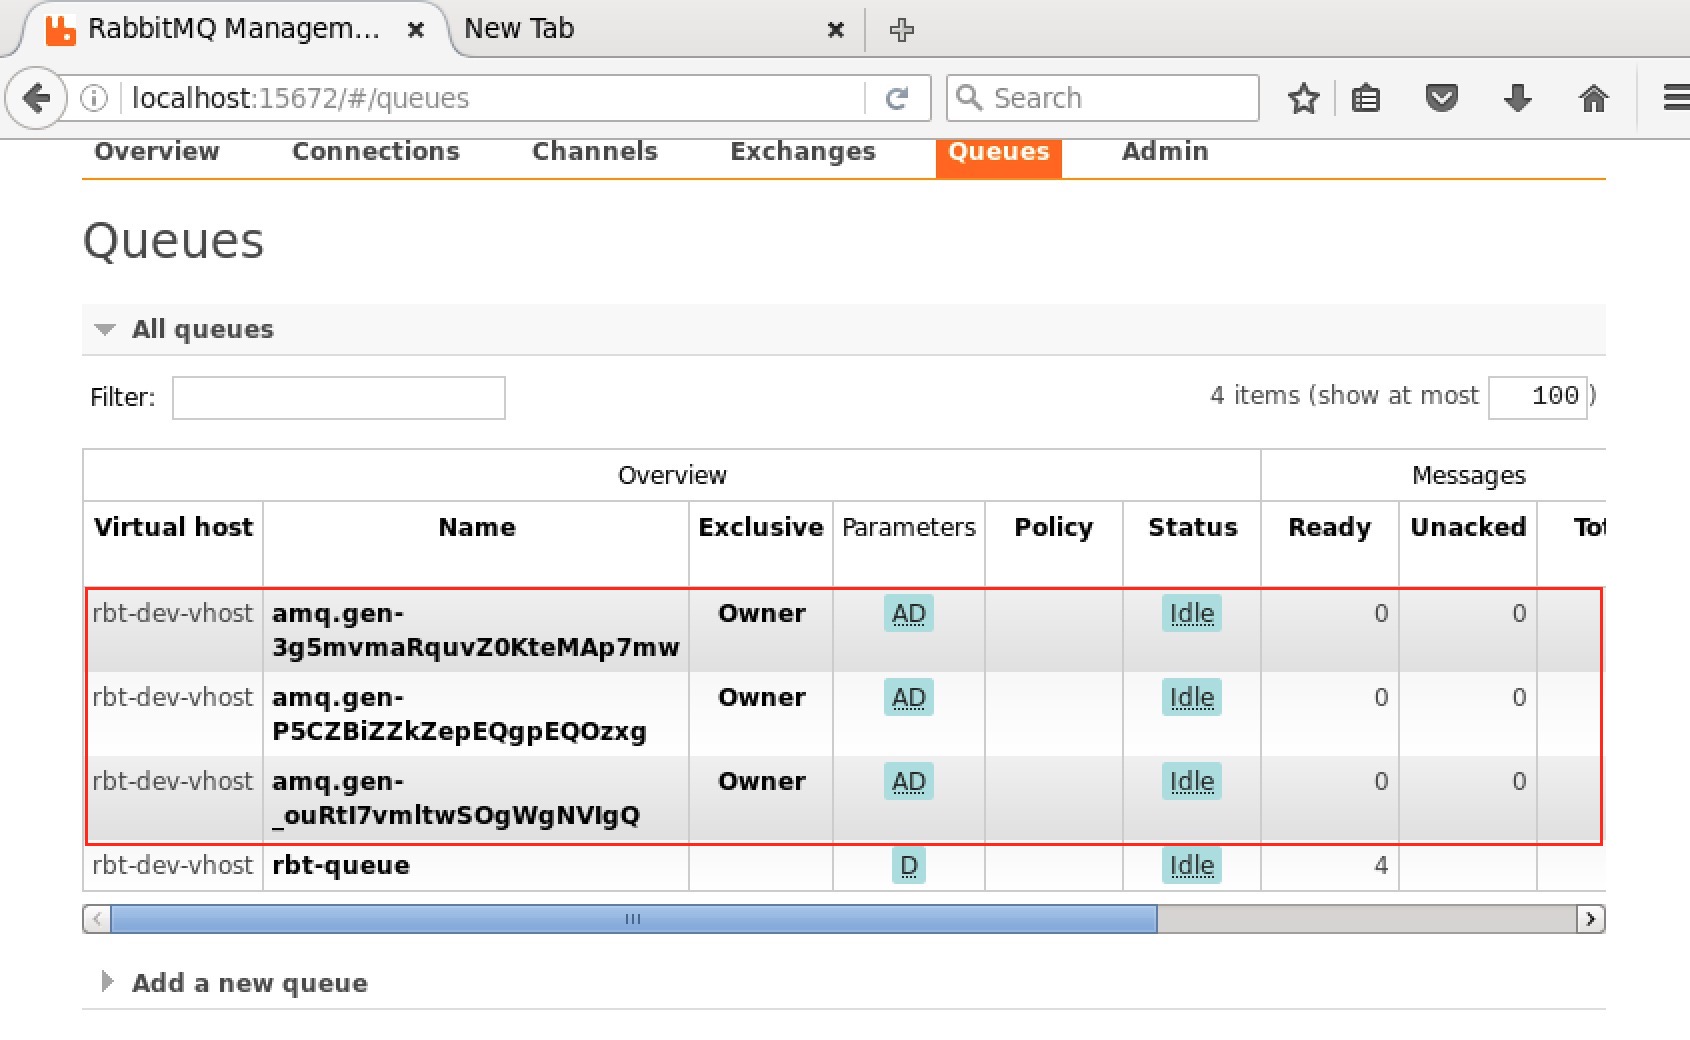Open the bookmarks list icon
The image size is (1690, 1040).
[x=1366, y=98]
